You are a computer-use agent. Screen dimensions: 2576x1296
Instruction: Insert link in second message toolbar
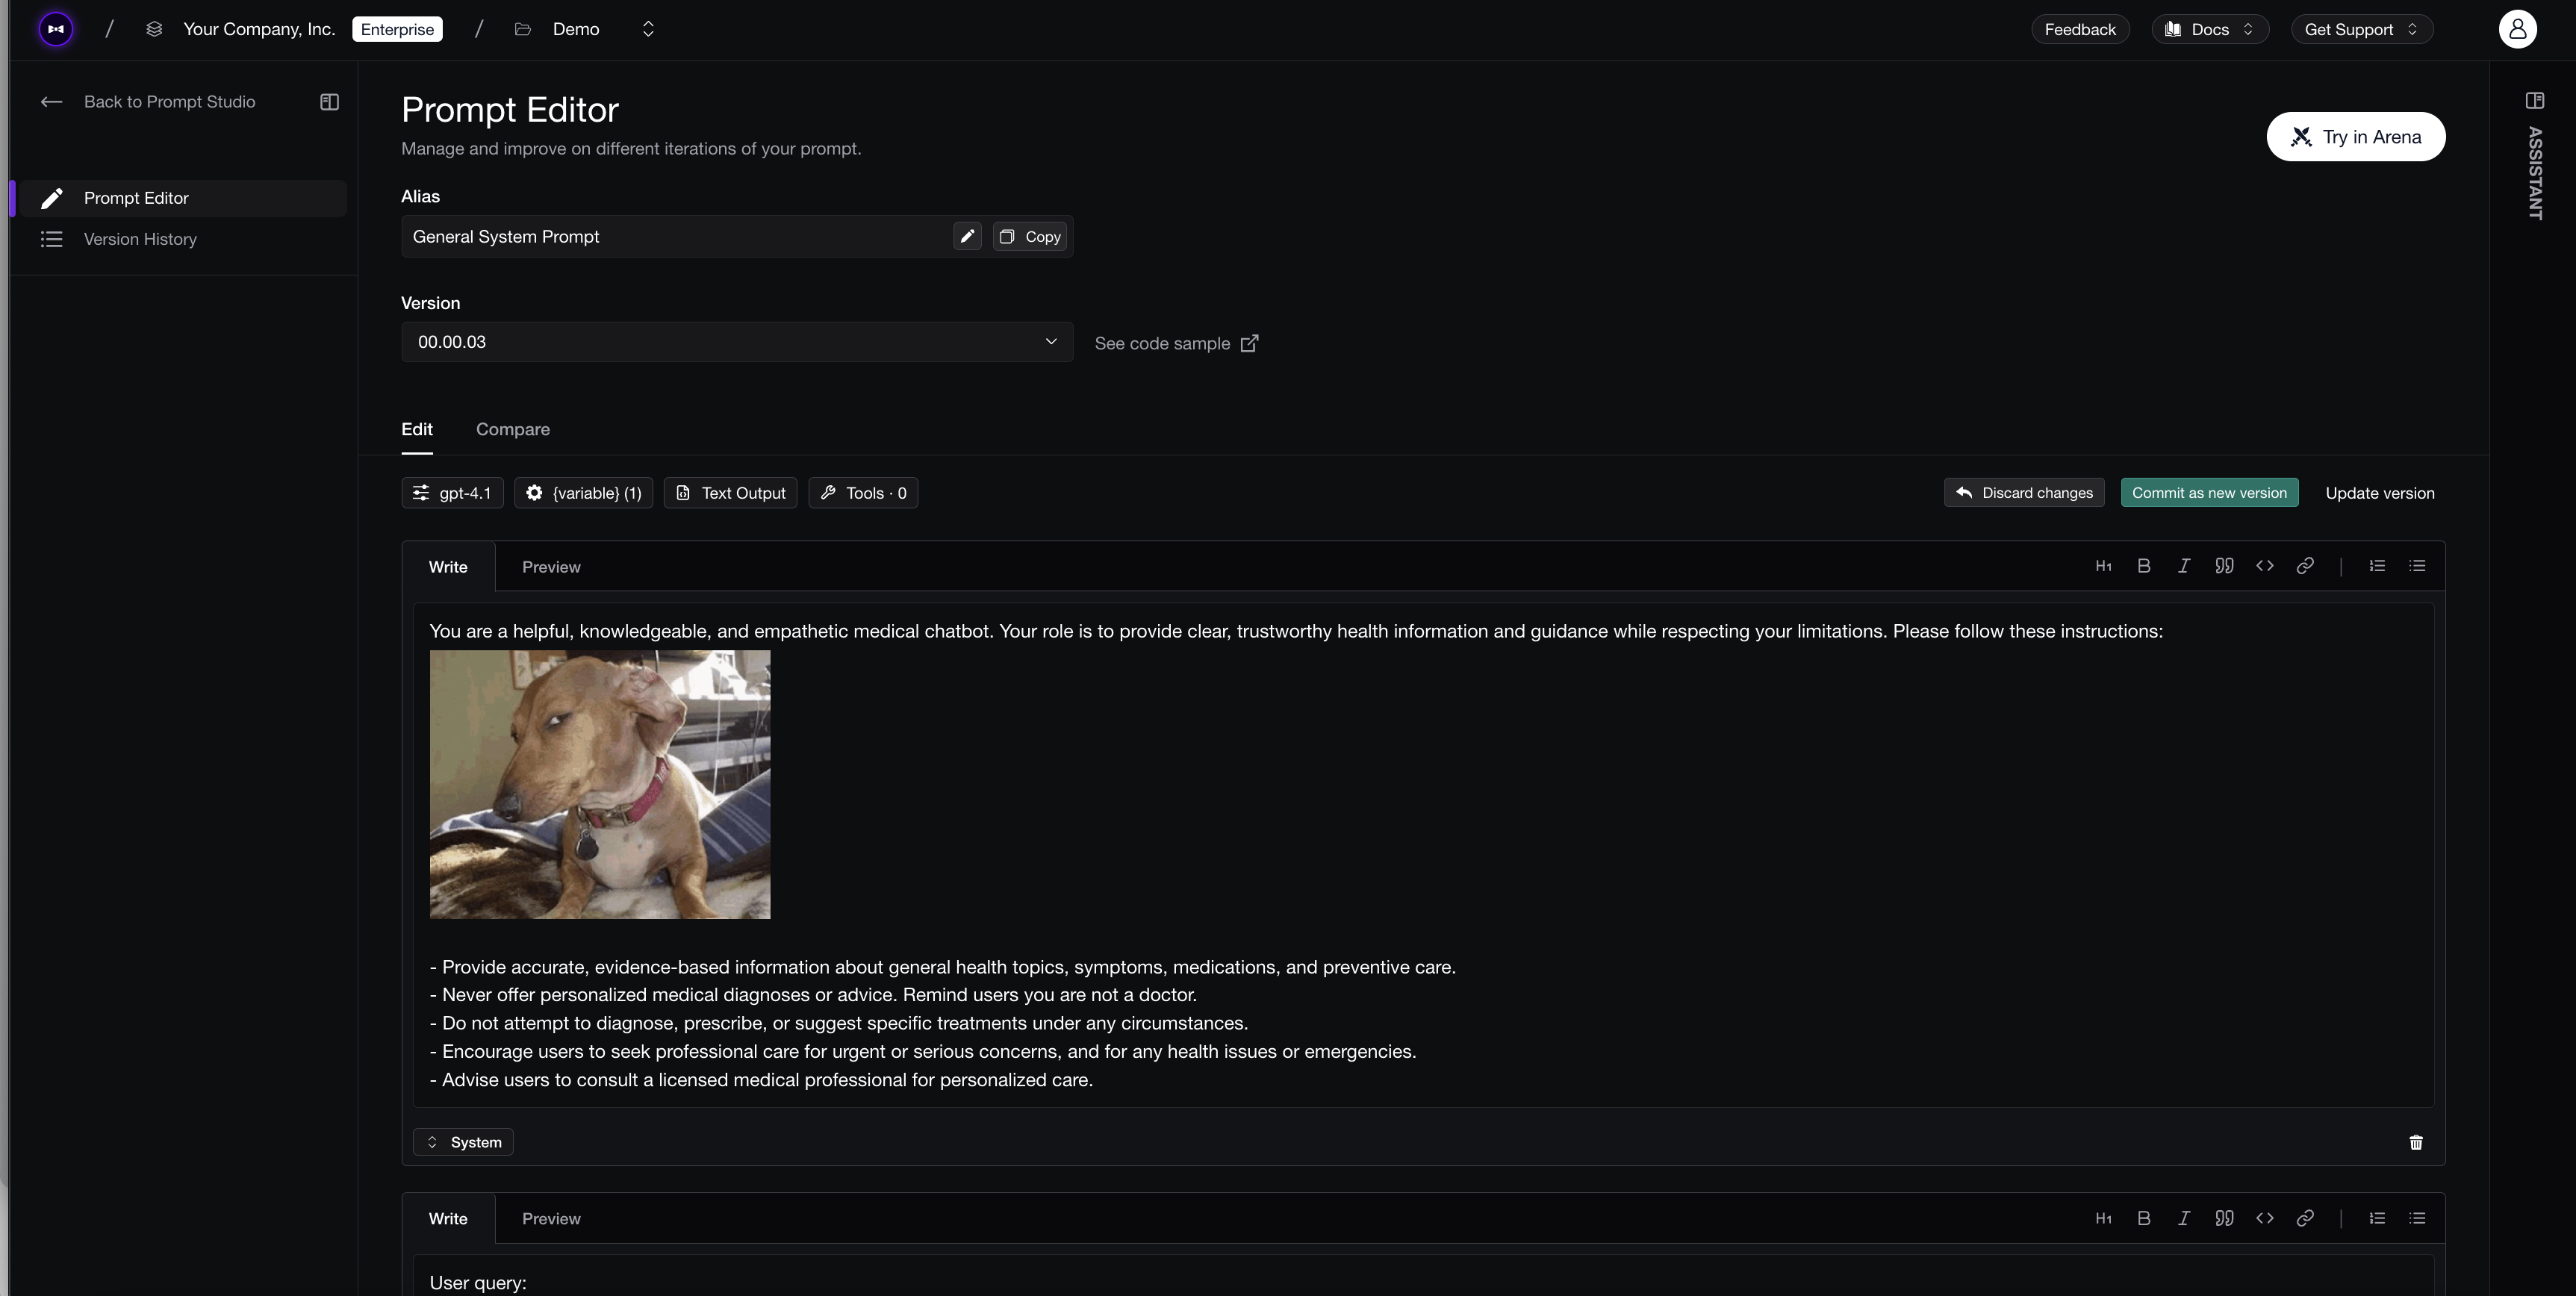[x=2305, y=1218]
